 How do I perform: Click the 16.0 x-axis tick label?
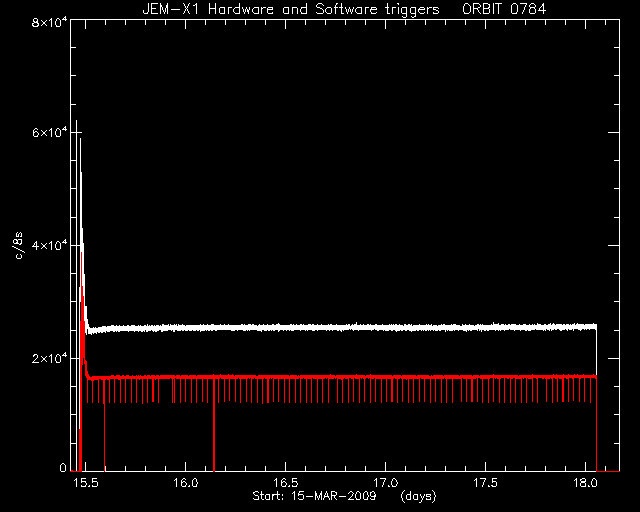(x=185, y=483)
